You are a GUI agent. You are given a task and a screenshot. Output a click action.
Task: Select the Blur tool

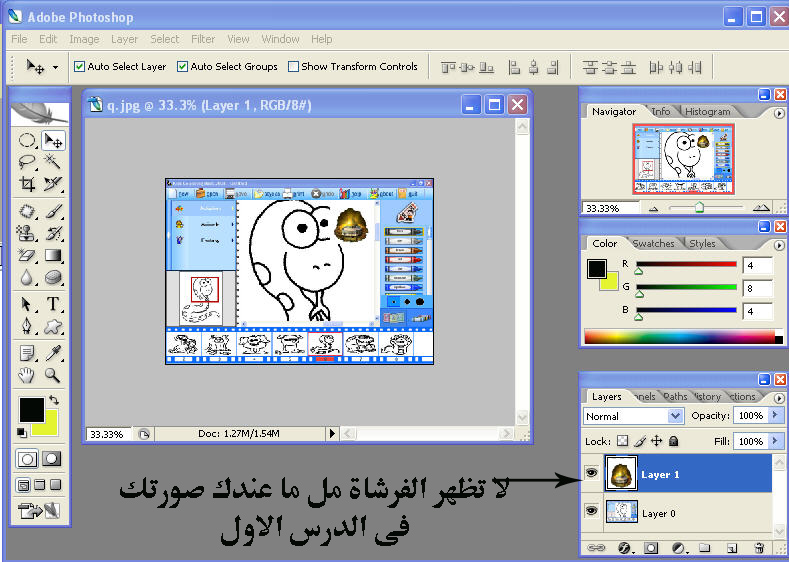coord(27,277)
